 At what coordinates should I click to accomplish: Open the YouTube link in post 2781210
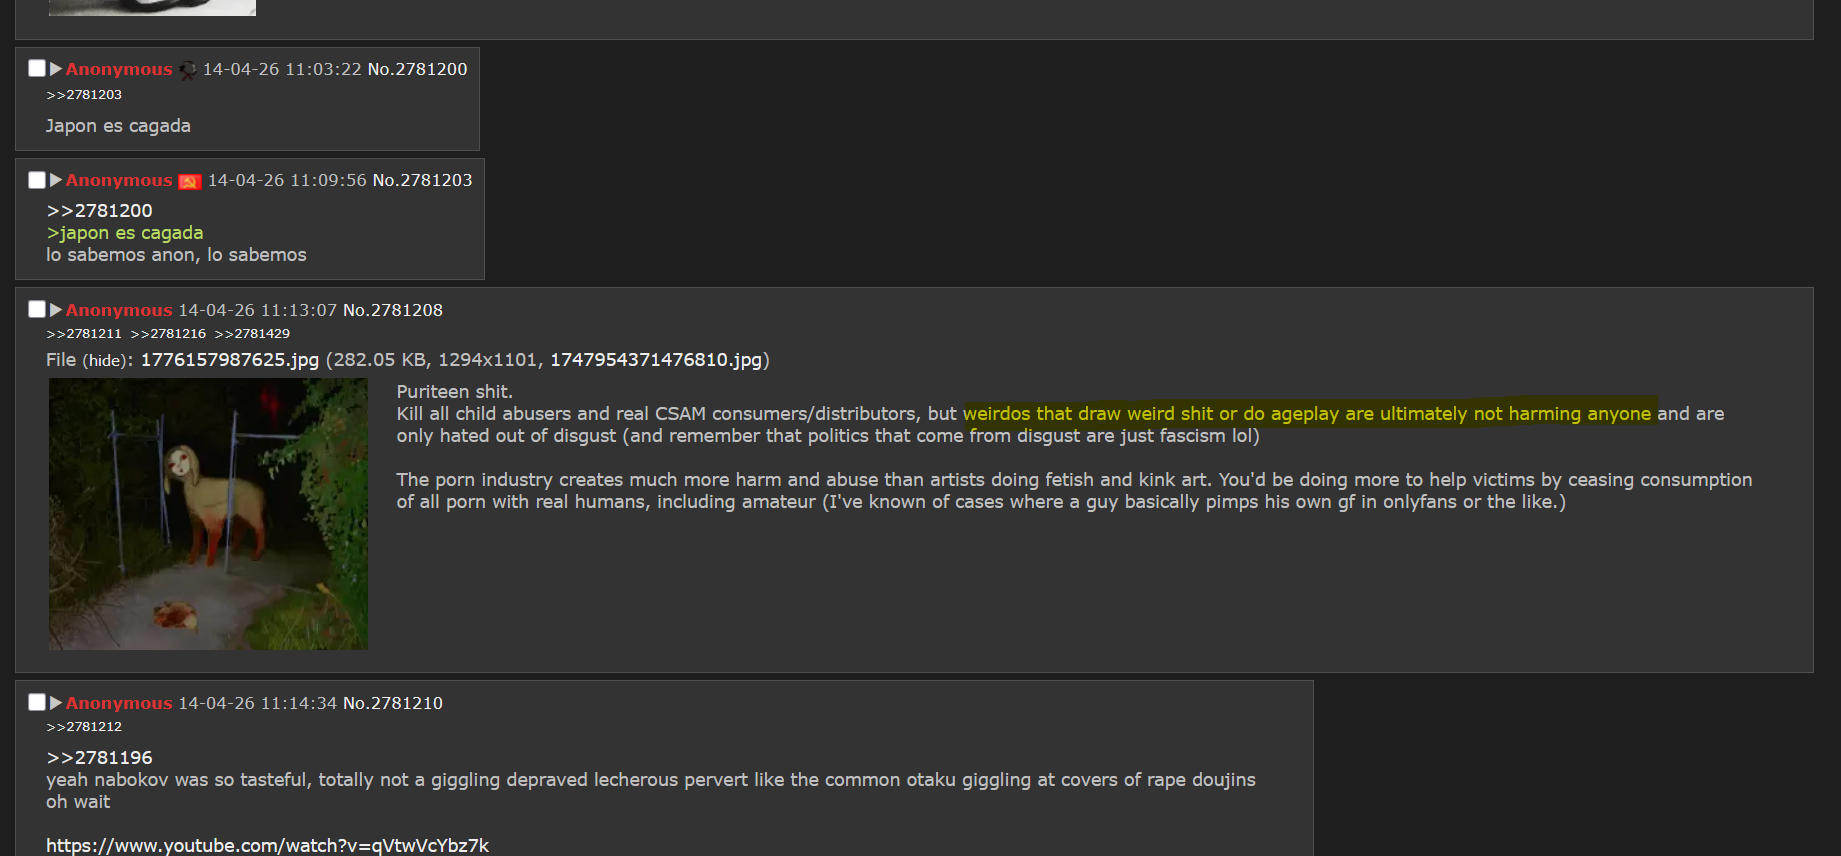point(267,846)
